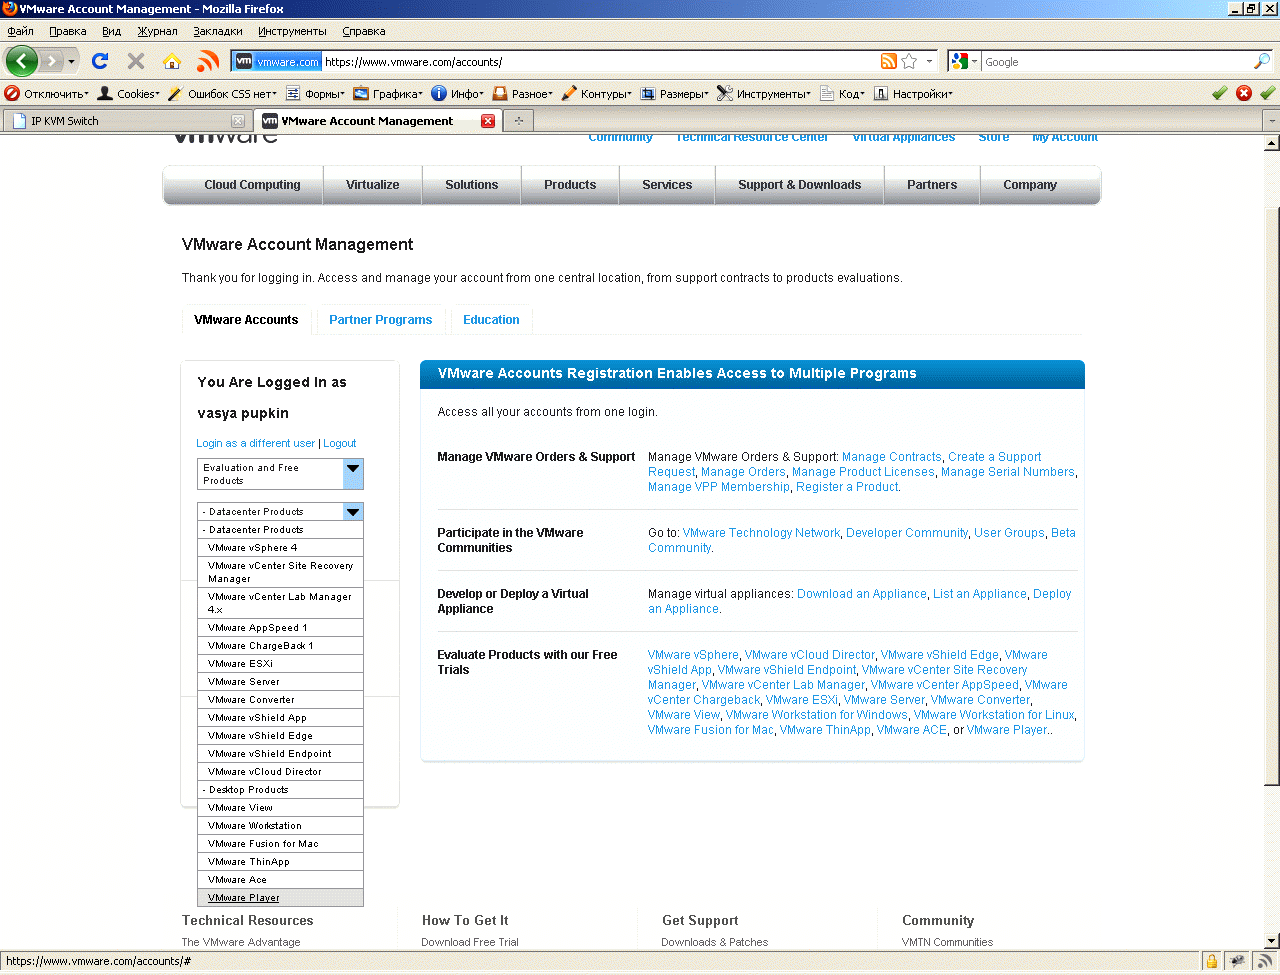
Task: Click the RSS icon in the status bar
Action: [1265, 962]
